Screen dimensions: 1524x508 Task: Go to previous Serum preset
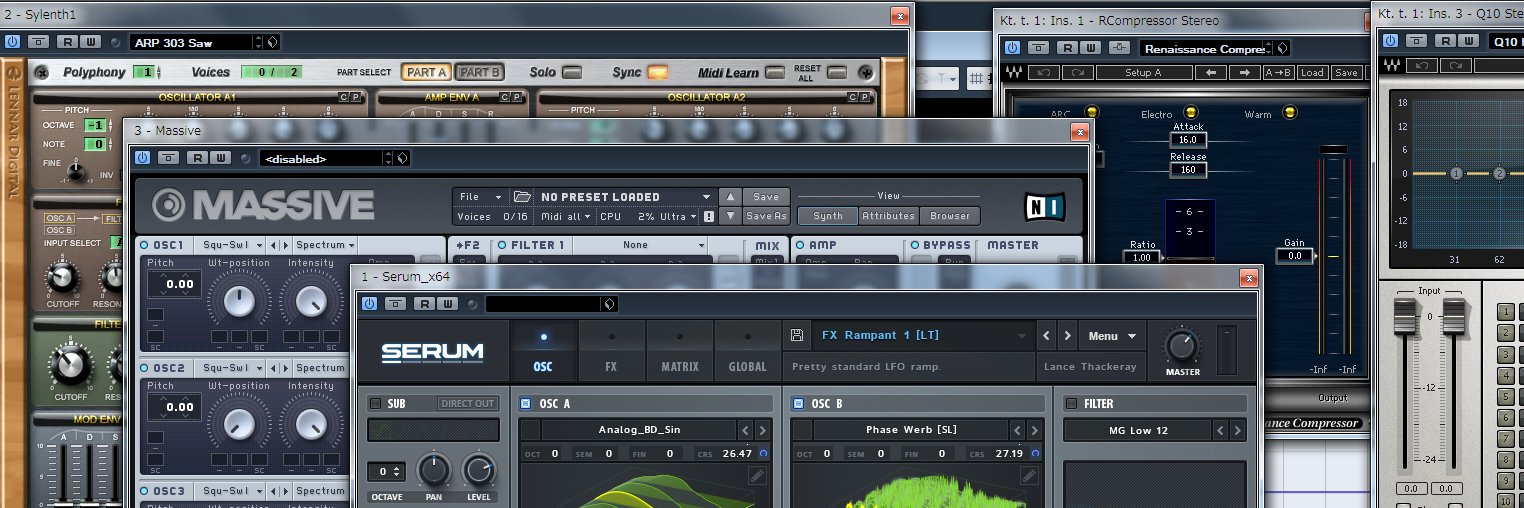click(x=1047, y=336)
